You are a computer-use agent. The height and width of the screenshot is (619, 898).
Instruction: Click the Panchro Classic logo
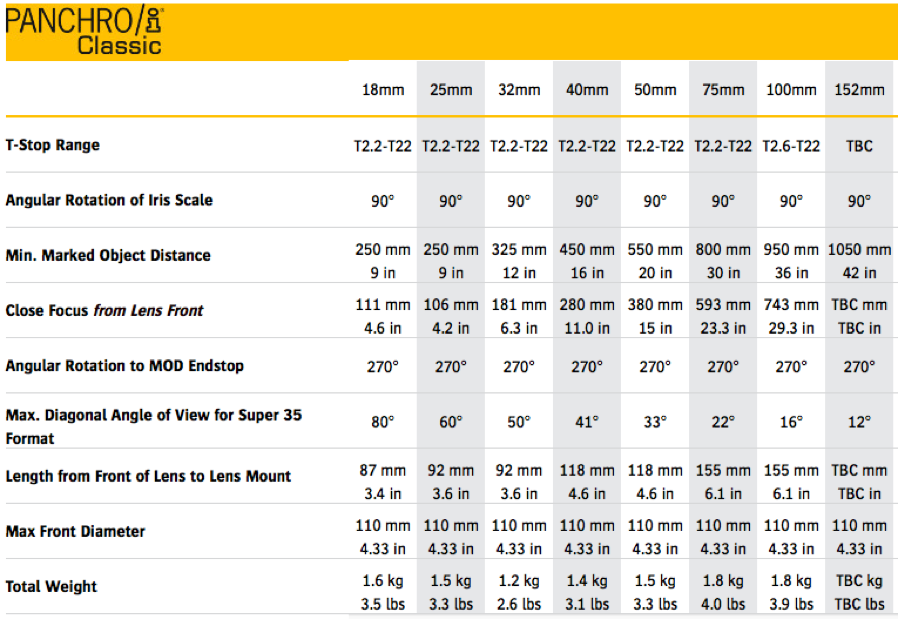(84, 31)
